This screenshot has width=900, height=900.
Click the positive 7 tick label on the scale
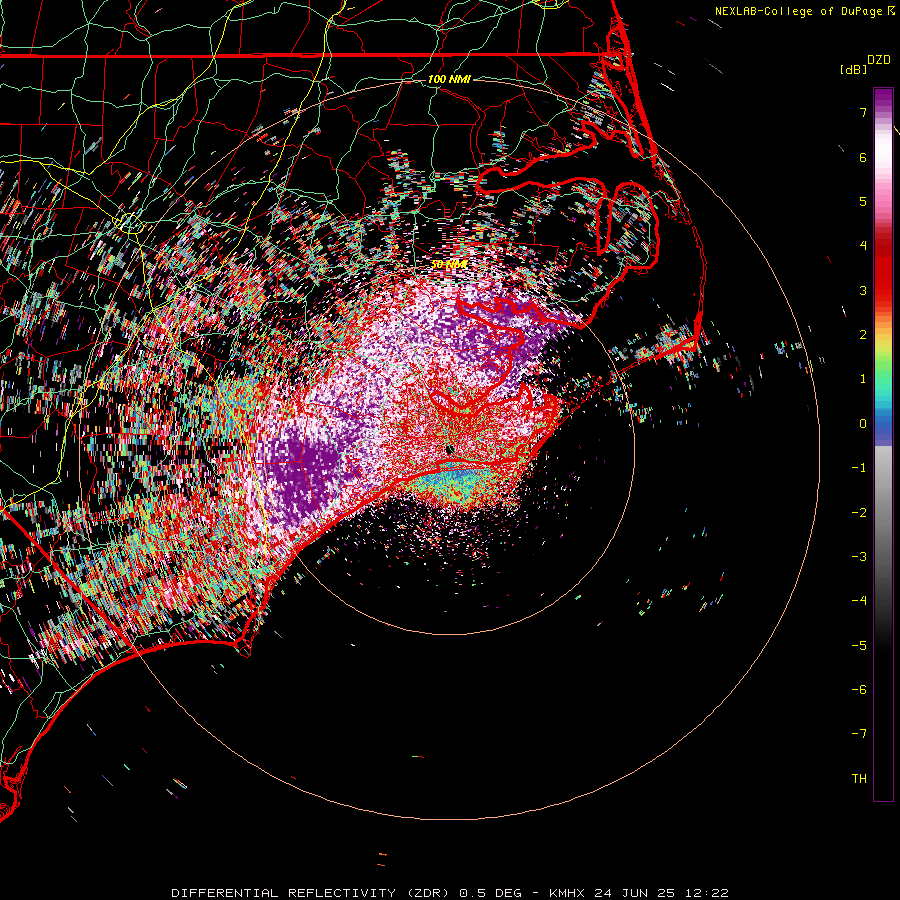[x=863, y=112]
